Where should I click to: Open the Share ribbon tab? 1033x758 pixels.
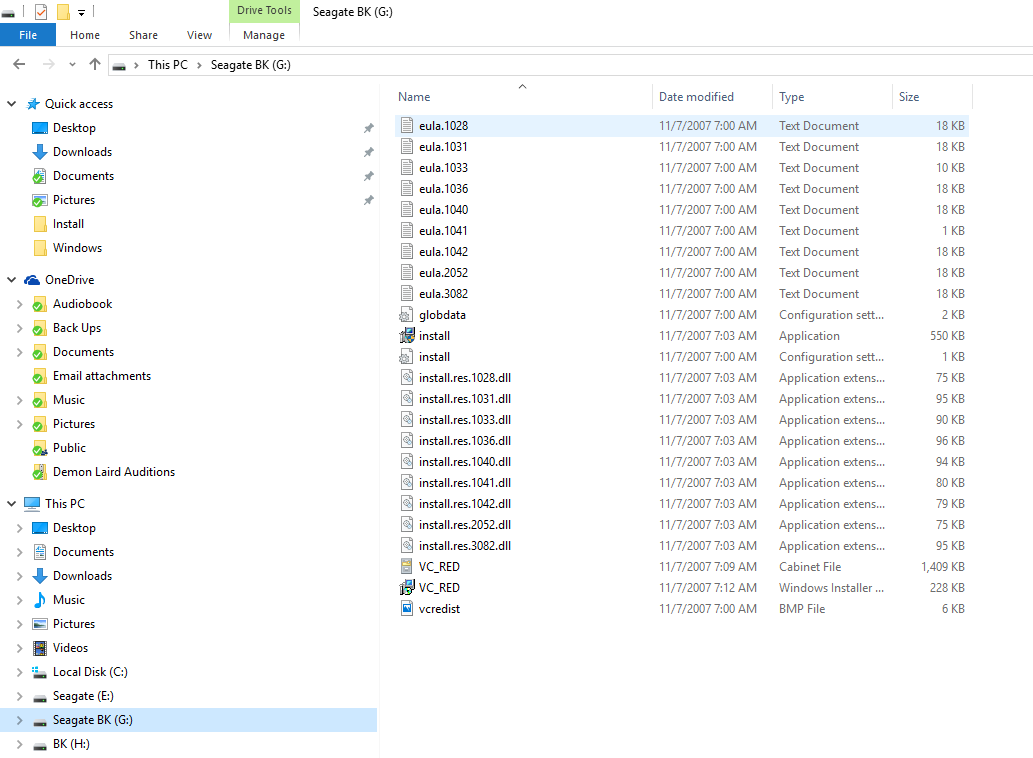point(143,35)
